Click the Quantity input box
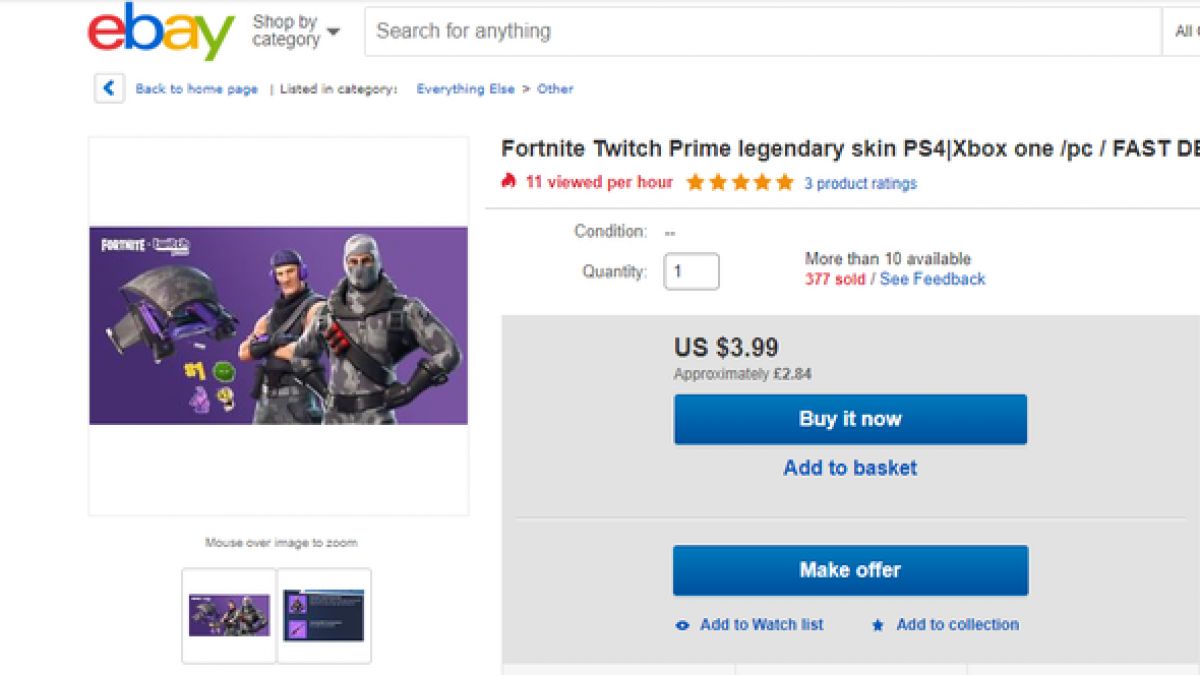 (691, 271)
